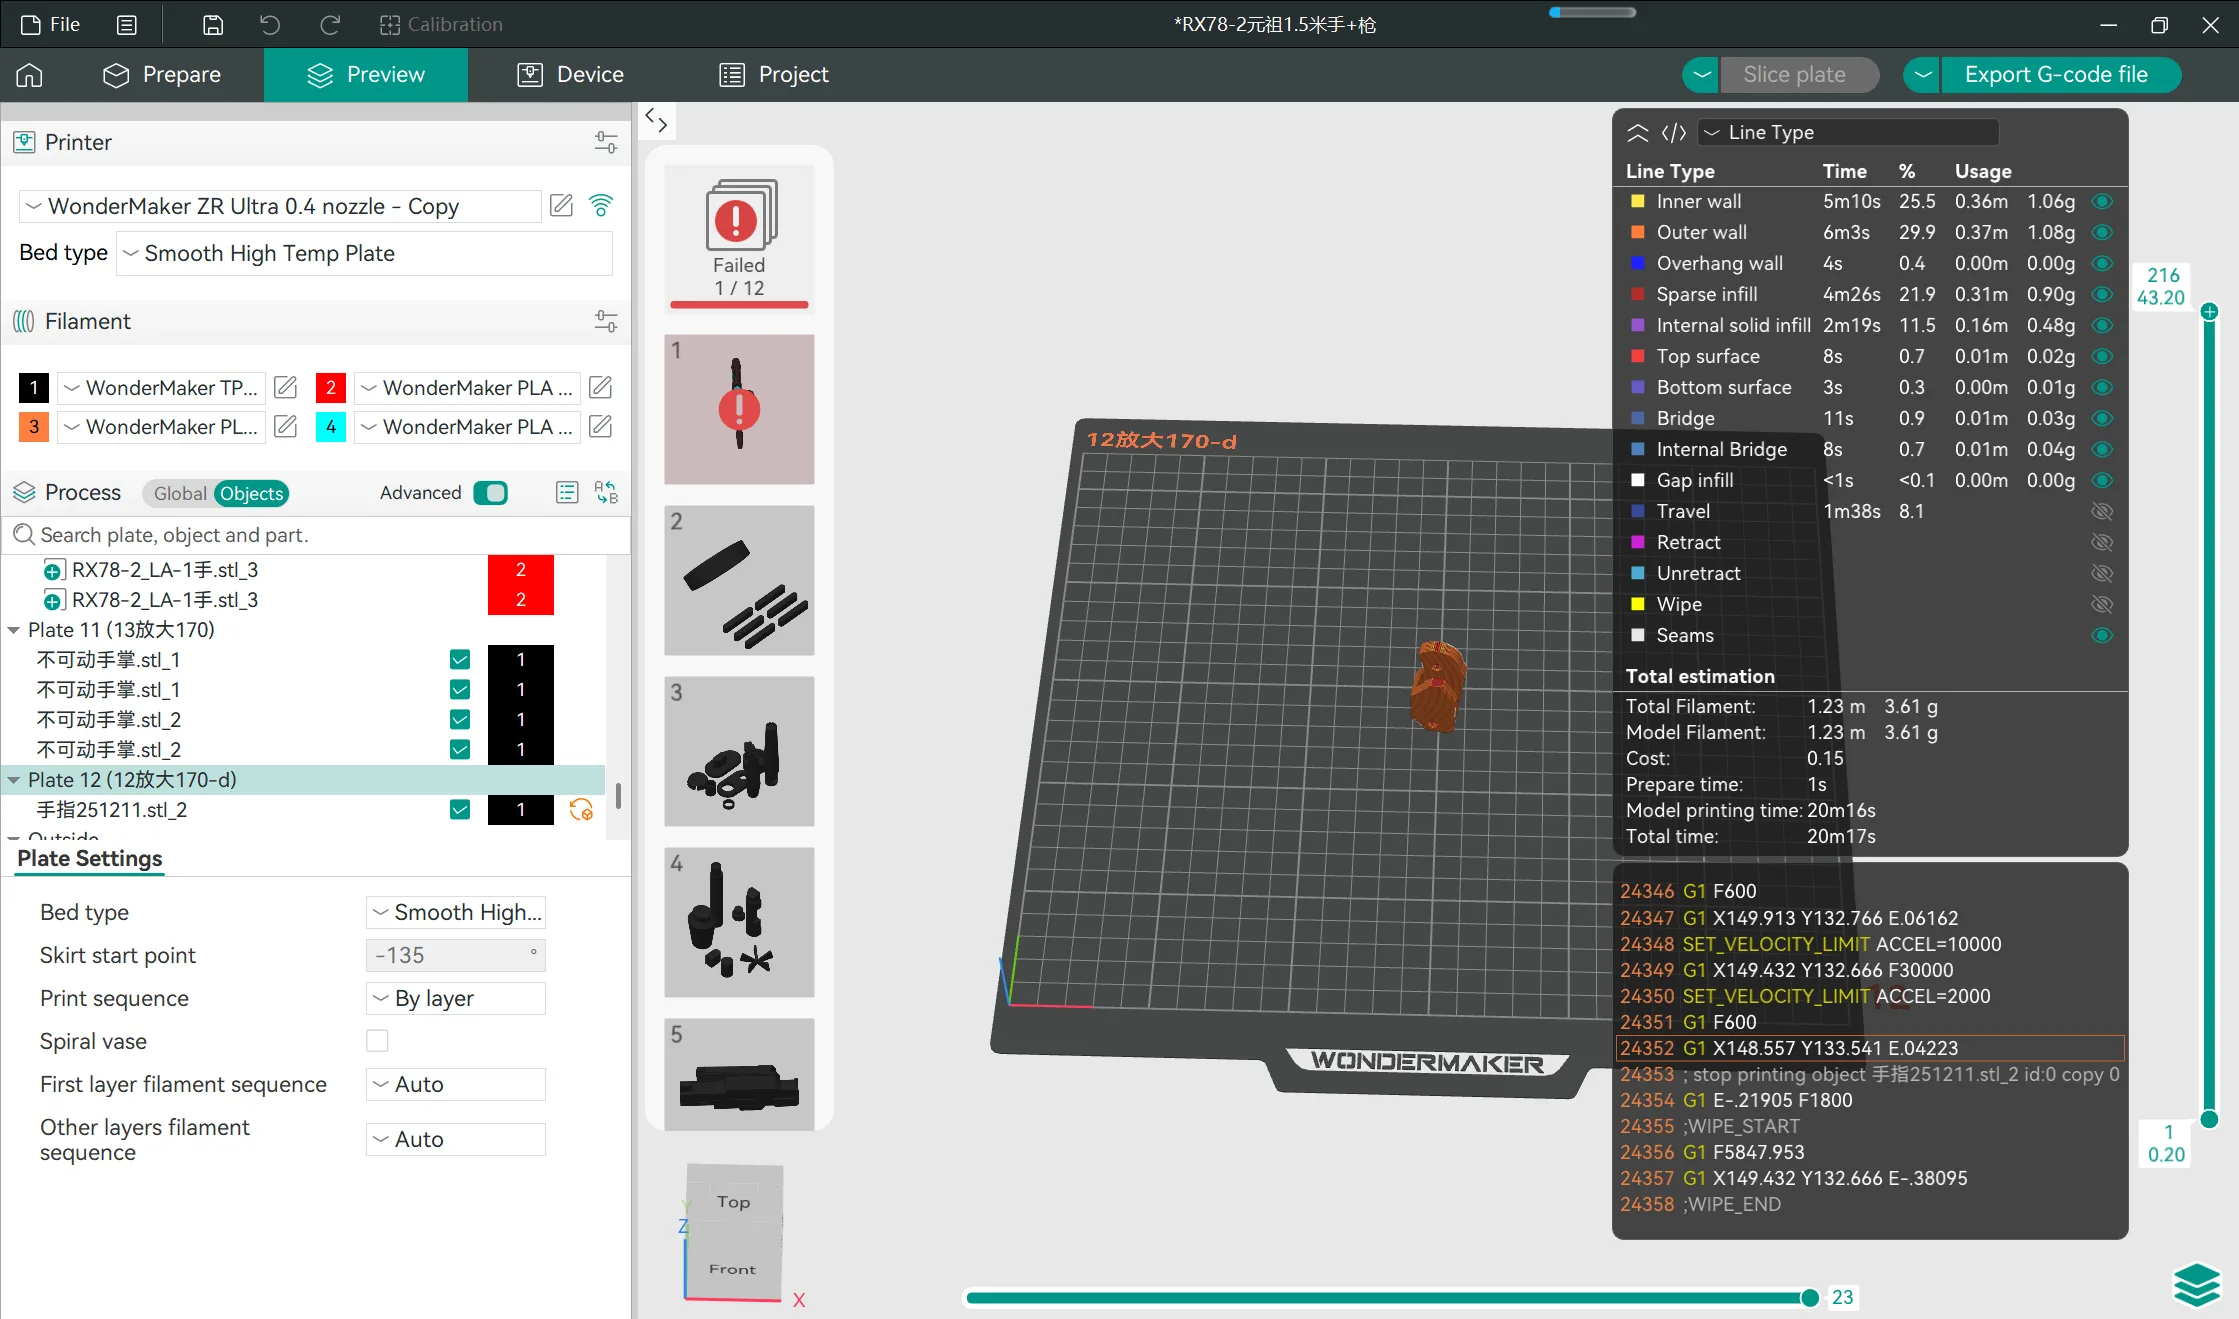Collapse the sidebar with the arrows icon
Viewport: 2239px width, 1319px height.
pyautogui.click(x=656, y=121)
